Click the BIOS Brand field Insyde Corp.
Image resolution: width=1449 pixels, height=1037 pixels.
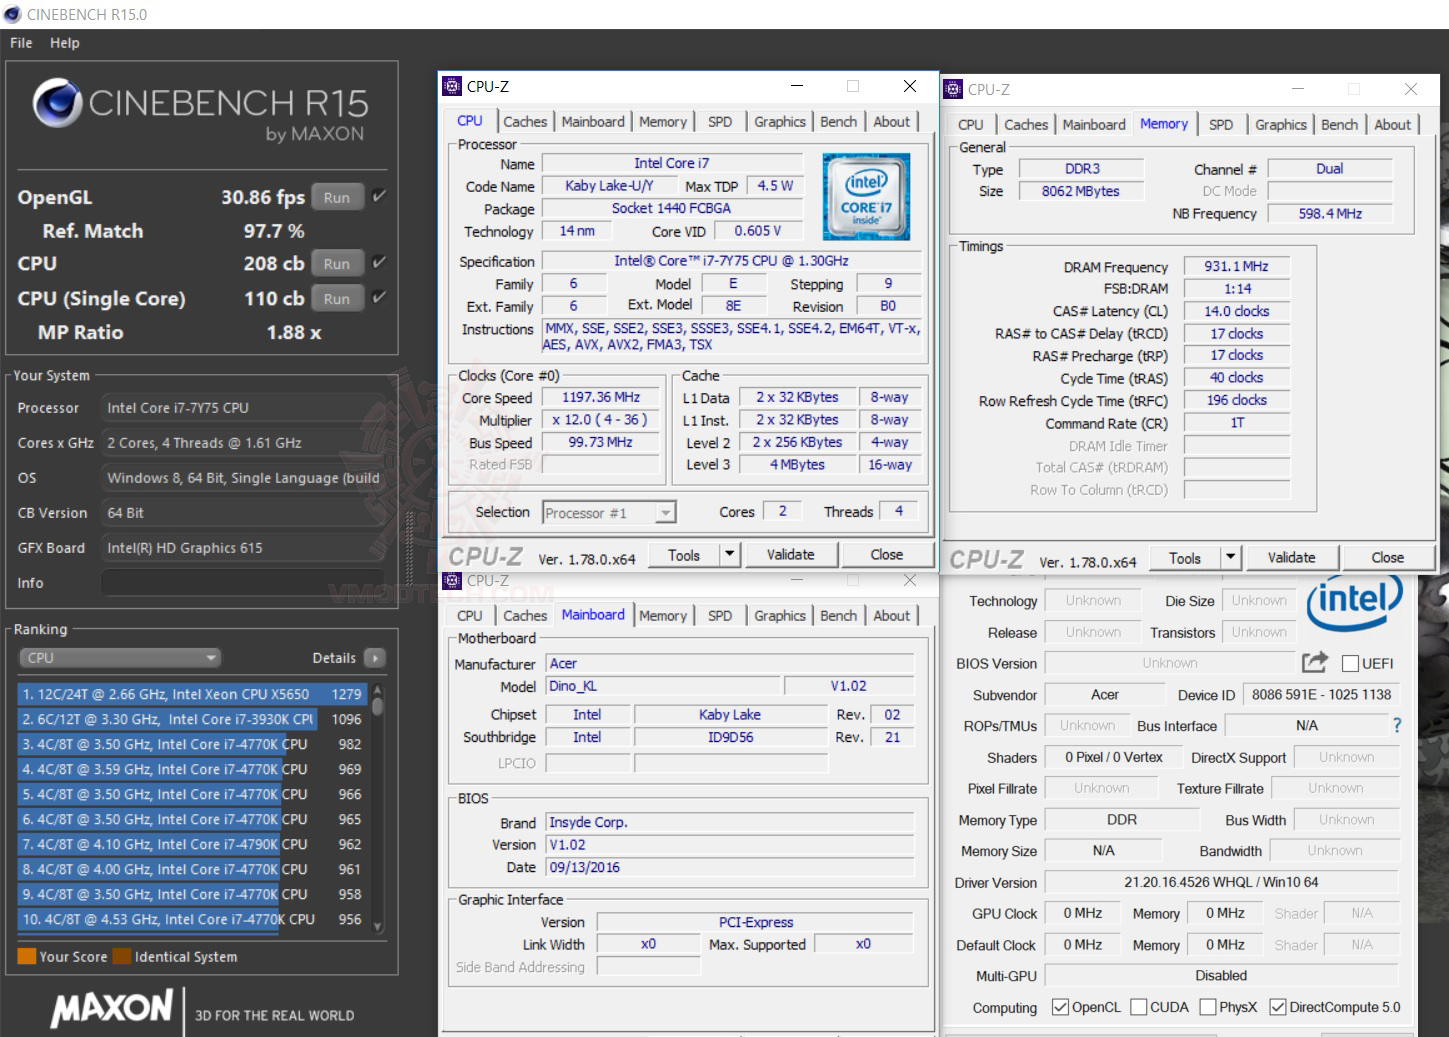(x=729, y=822)
